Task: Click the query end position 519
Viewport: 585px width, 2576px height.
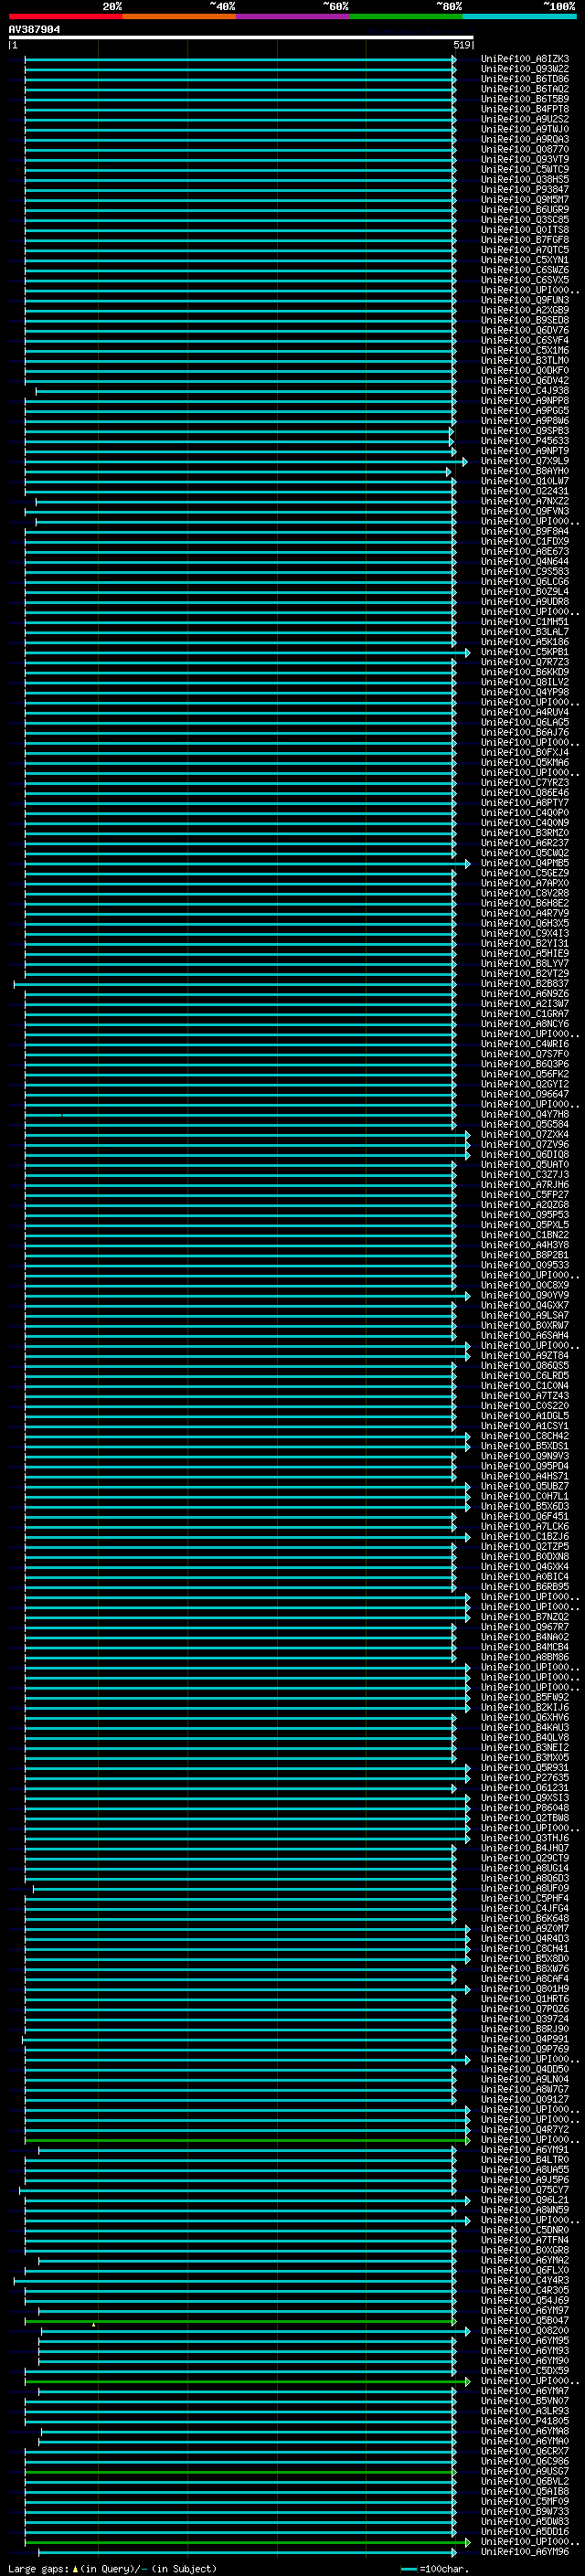Action: pos(461,45)
